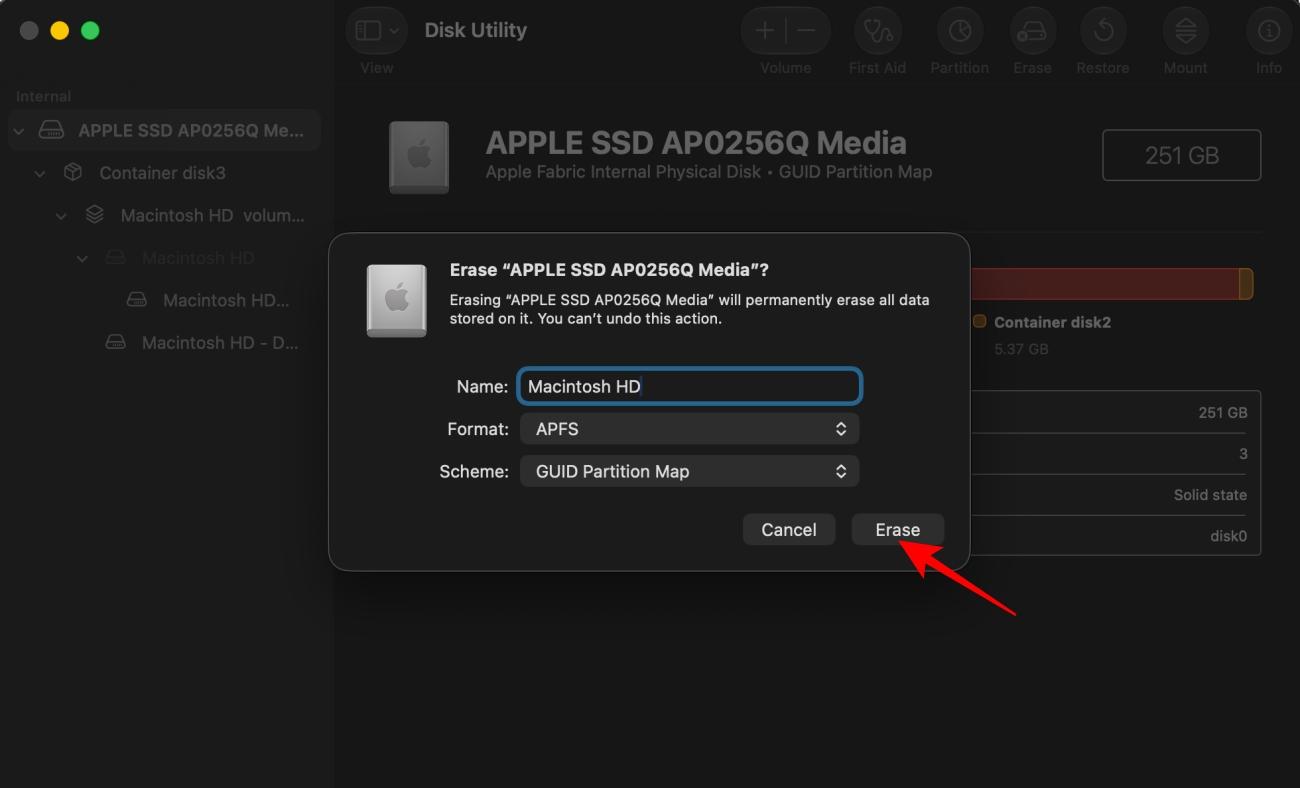Click the Apple disk icon in erase dialog
The height and width of the screenshot is (788, 1300).
pyautogui.click(x=397, y=300)
